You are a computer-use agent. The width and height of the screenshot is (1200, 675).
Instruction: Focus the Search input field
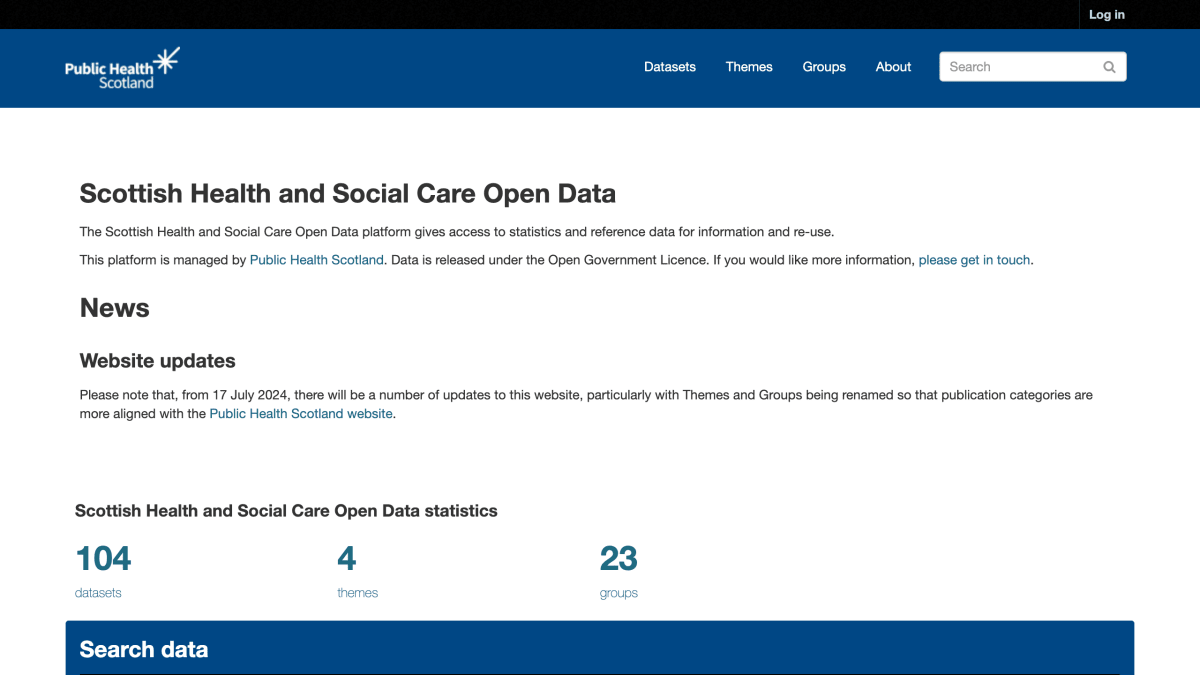tap(1033, 67)
